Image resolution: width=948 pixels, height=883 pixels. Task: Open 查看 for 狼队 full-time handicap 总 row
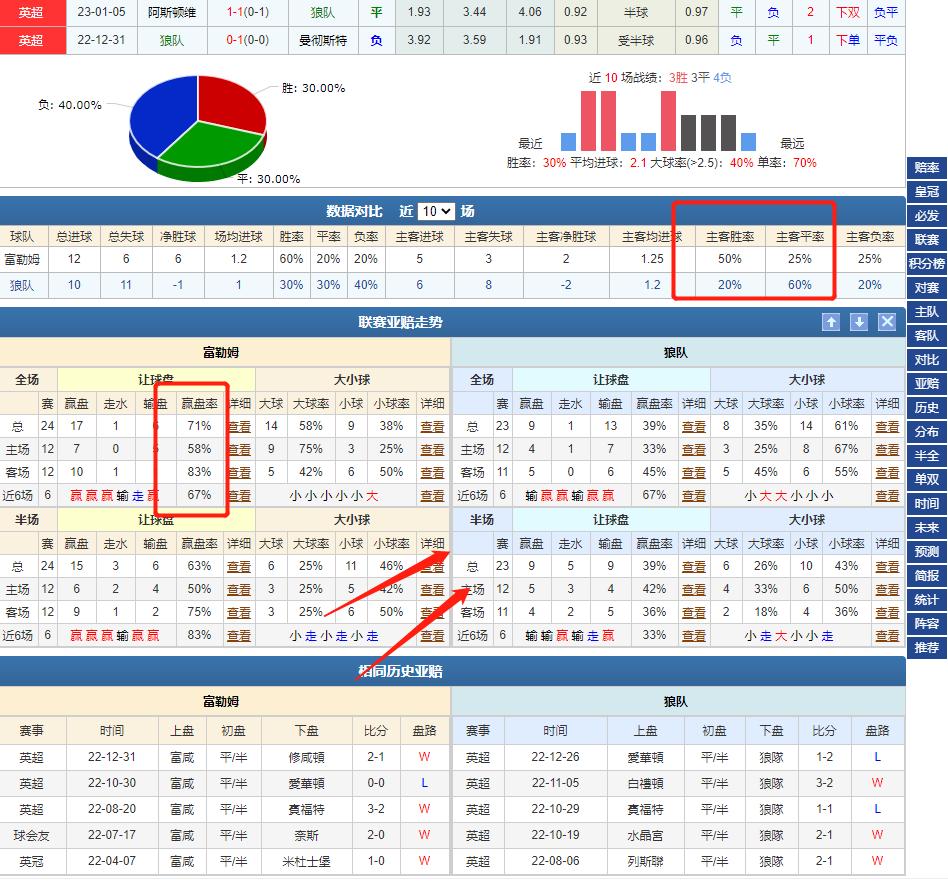click(693, 426)
